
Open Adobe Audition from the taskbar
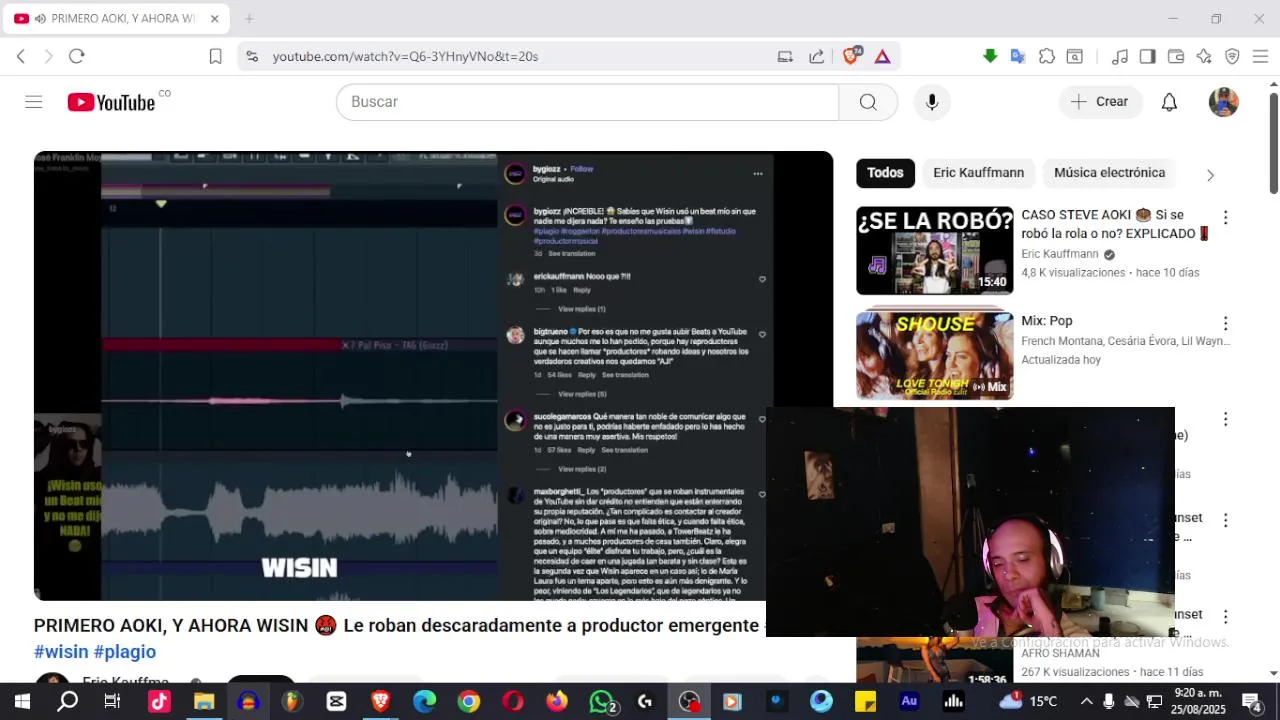point(909,702)
